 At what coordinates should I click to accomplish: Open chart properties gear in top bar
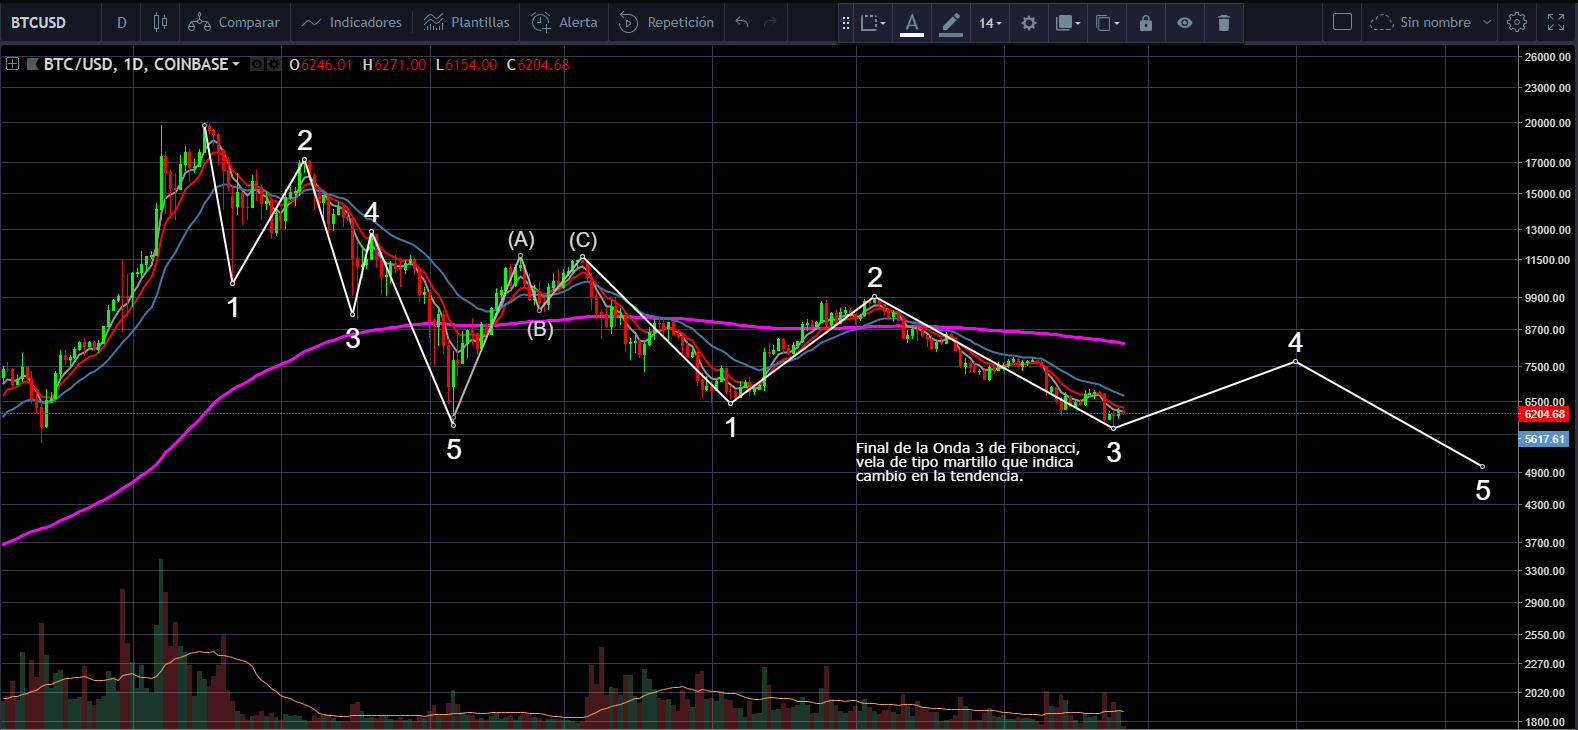pos(1517,22)
